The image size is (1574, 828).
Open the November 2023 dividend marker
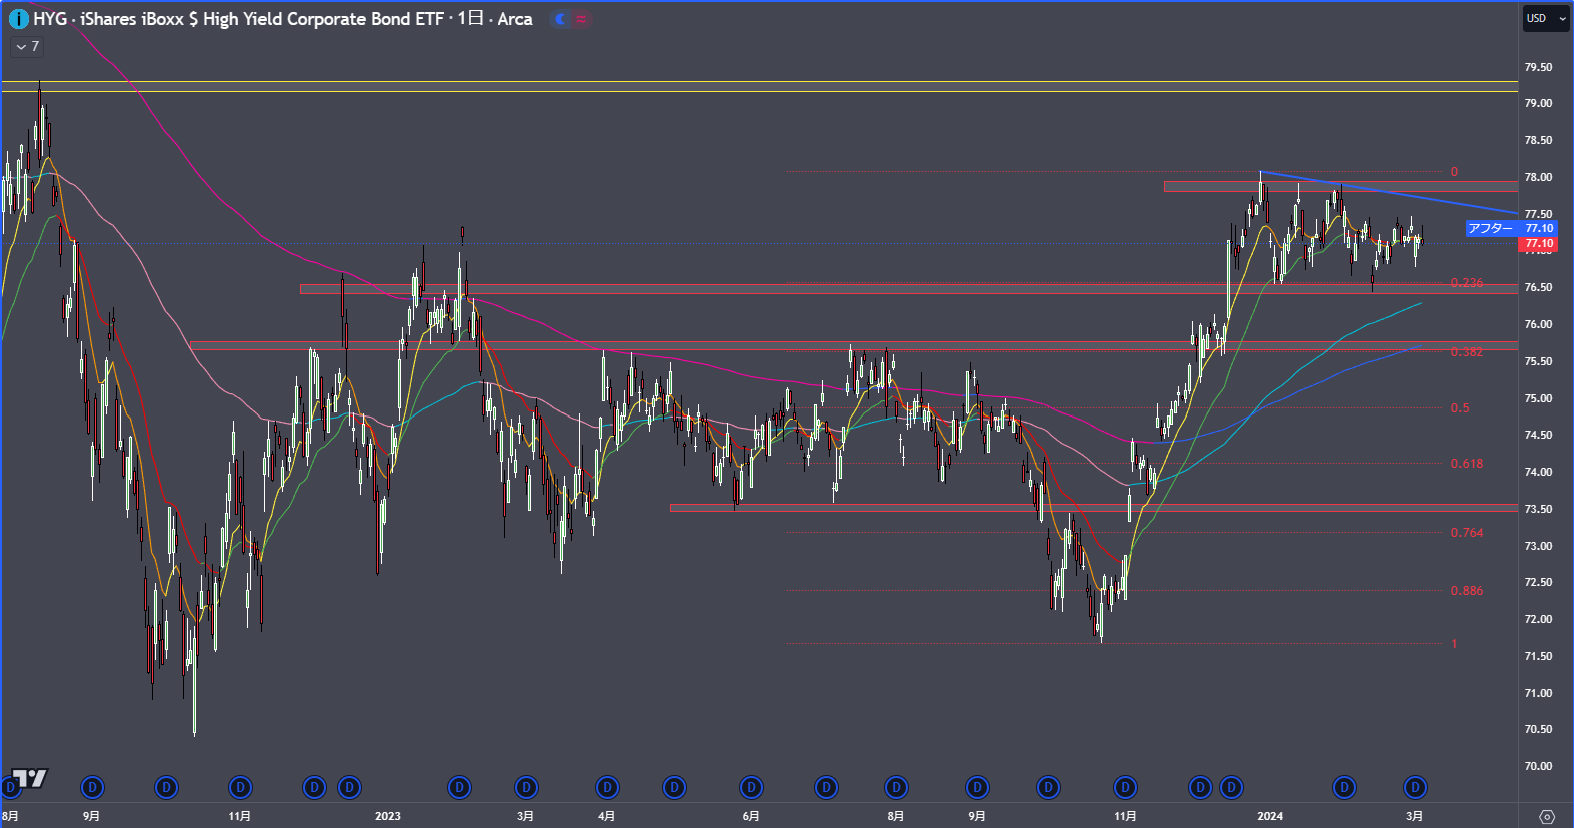(x=1125, y=788)
